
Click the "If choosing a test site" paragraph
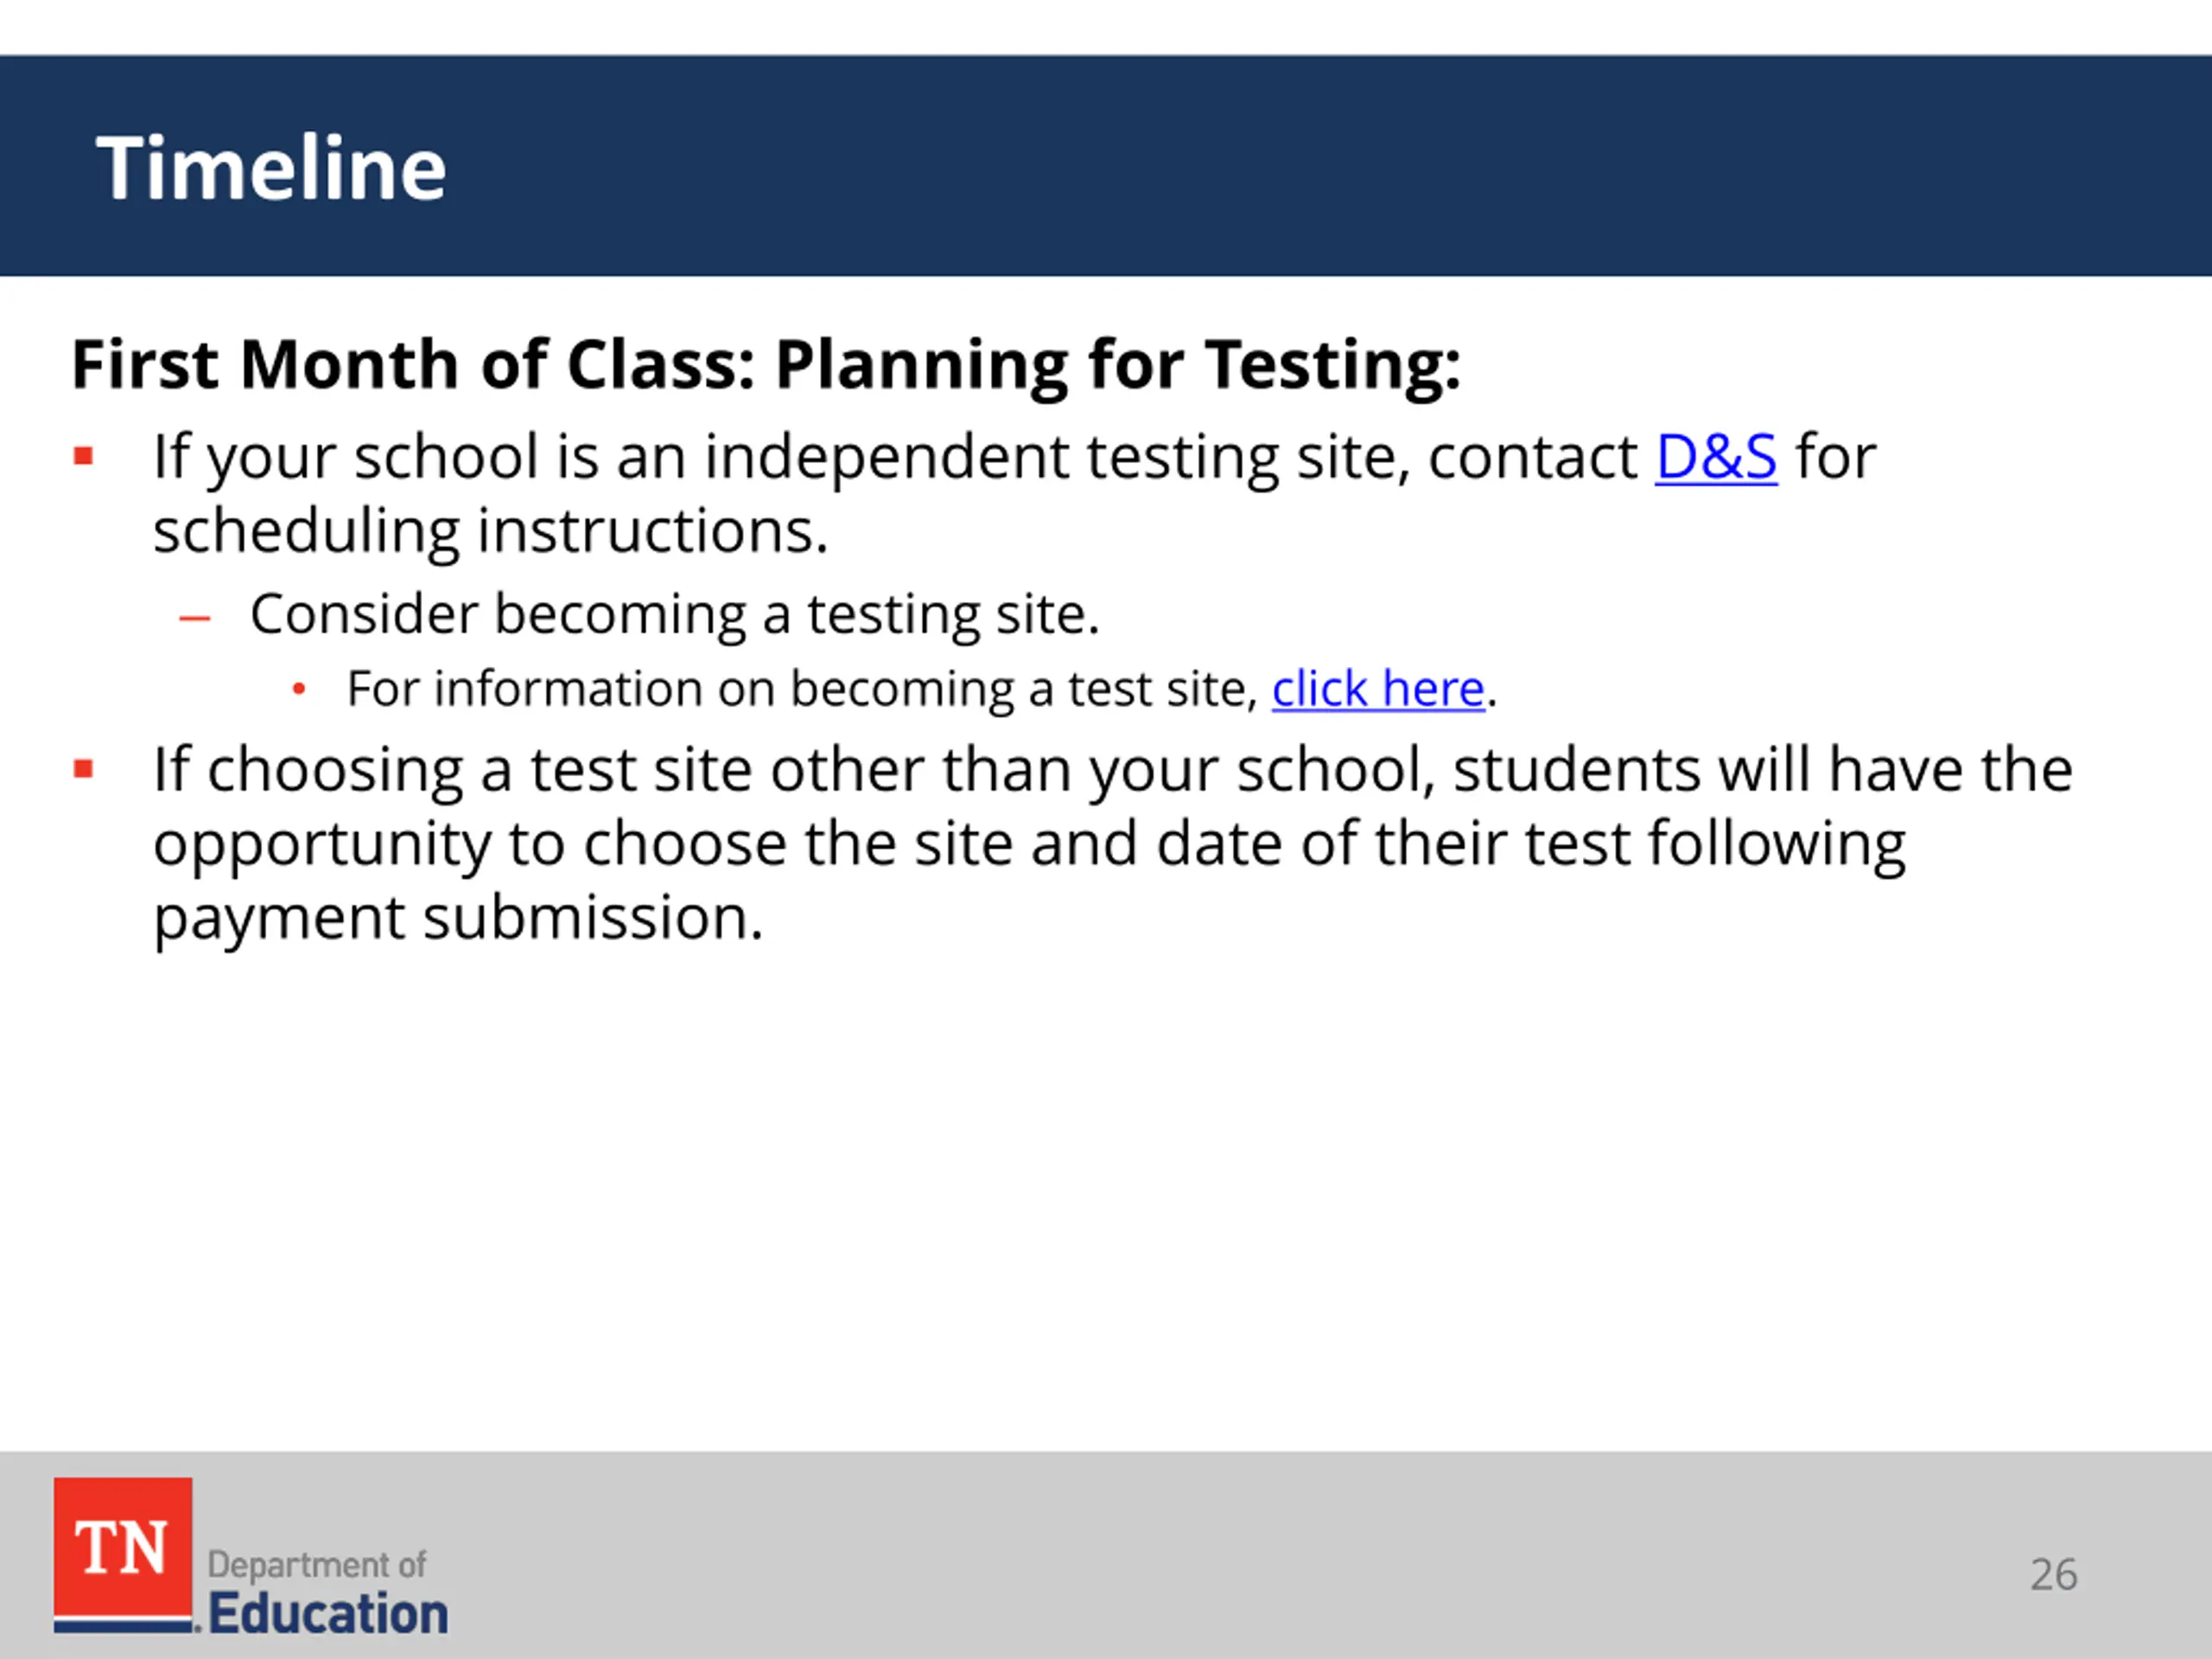pos(1113,843)
